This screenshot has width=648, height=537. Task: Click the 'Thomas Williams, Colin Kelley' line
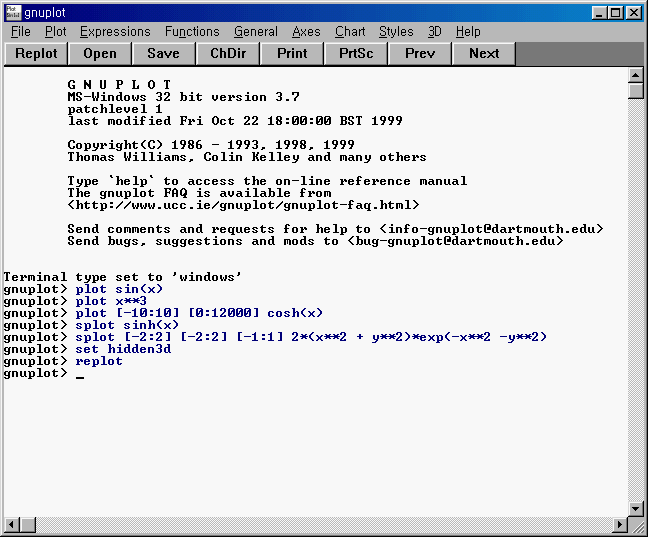(247, 157)
